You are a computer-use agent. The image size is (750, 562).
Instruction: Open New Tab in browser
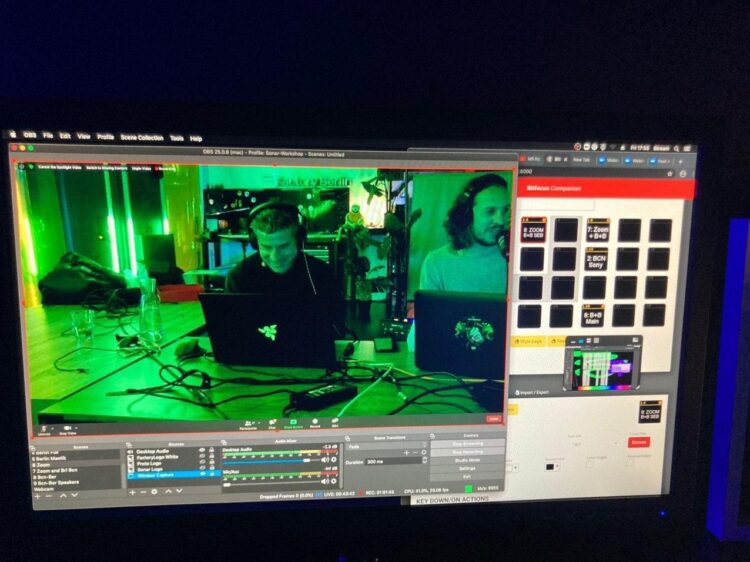[580, 160]
